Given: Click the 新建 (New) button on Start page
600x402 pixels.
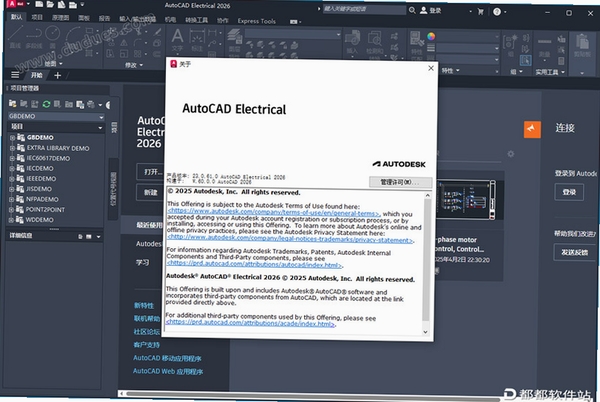Looking at the screenshot, I should pos(151,192).
